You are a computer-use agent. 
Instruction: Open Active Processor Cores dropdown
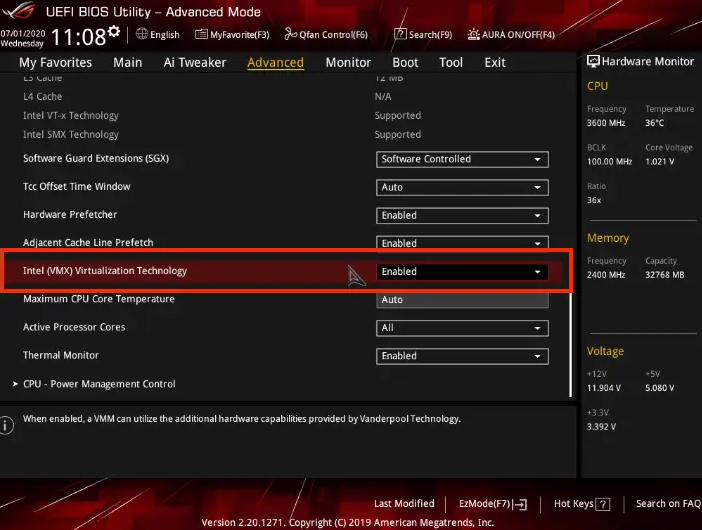462,328
